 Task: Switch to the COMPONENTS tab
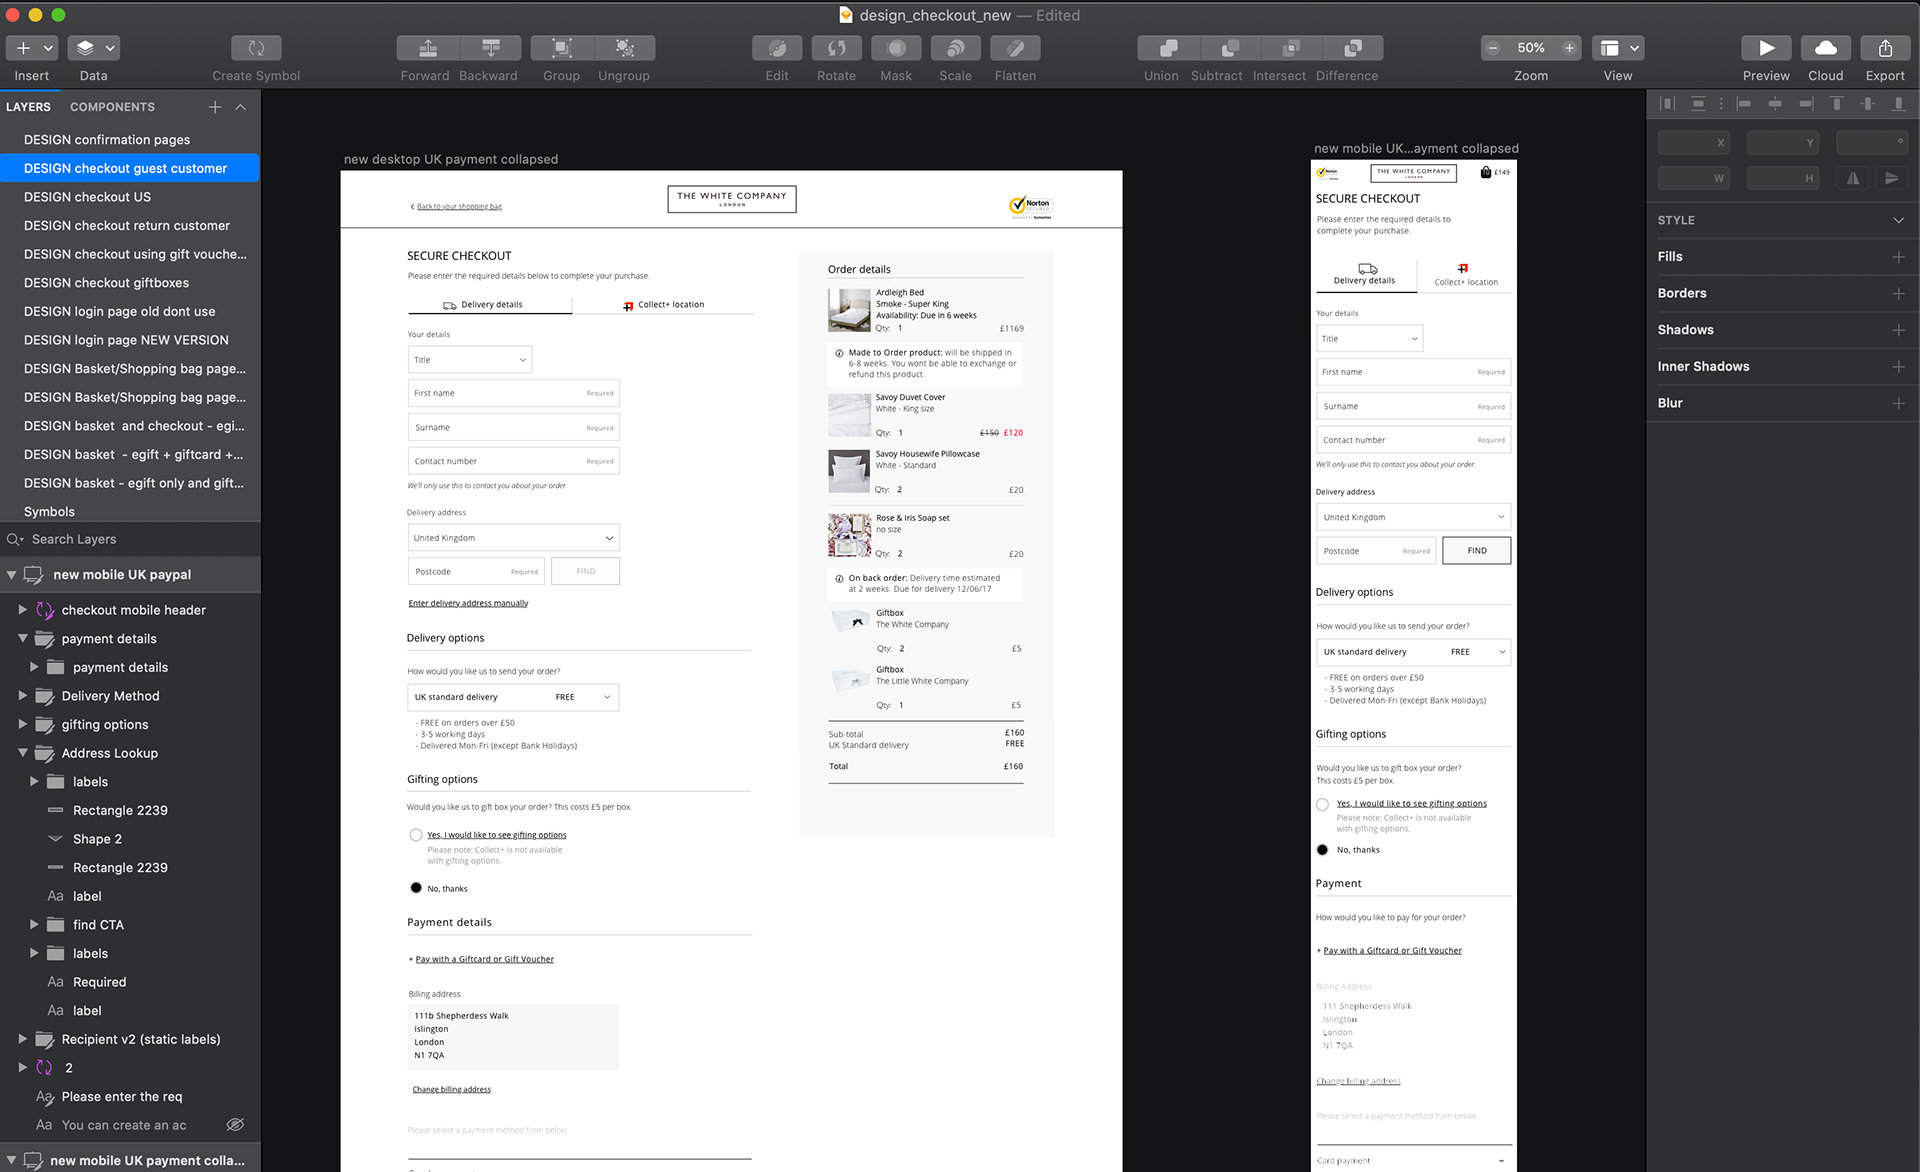(112, 107)
